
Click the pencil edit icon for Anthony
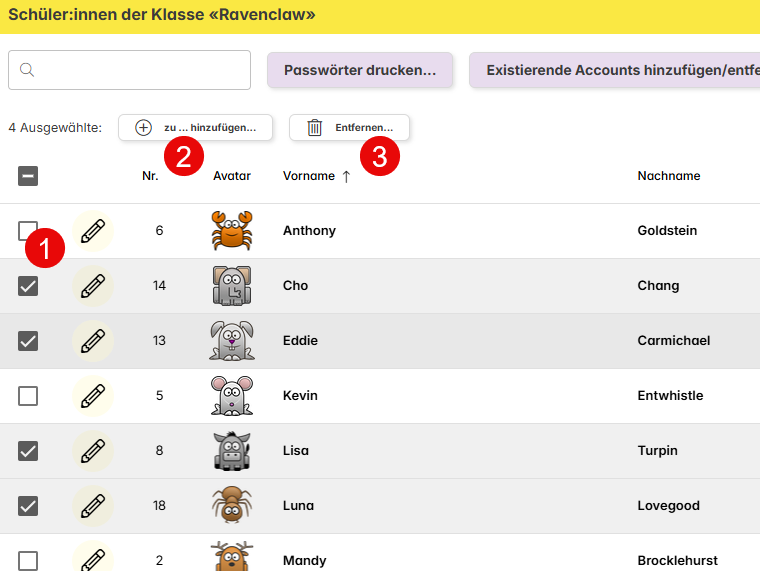92,231
